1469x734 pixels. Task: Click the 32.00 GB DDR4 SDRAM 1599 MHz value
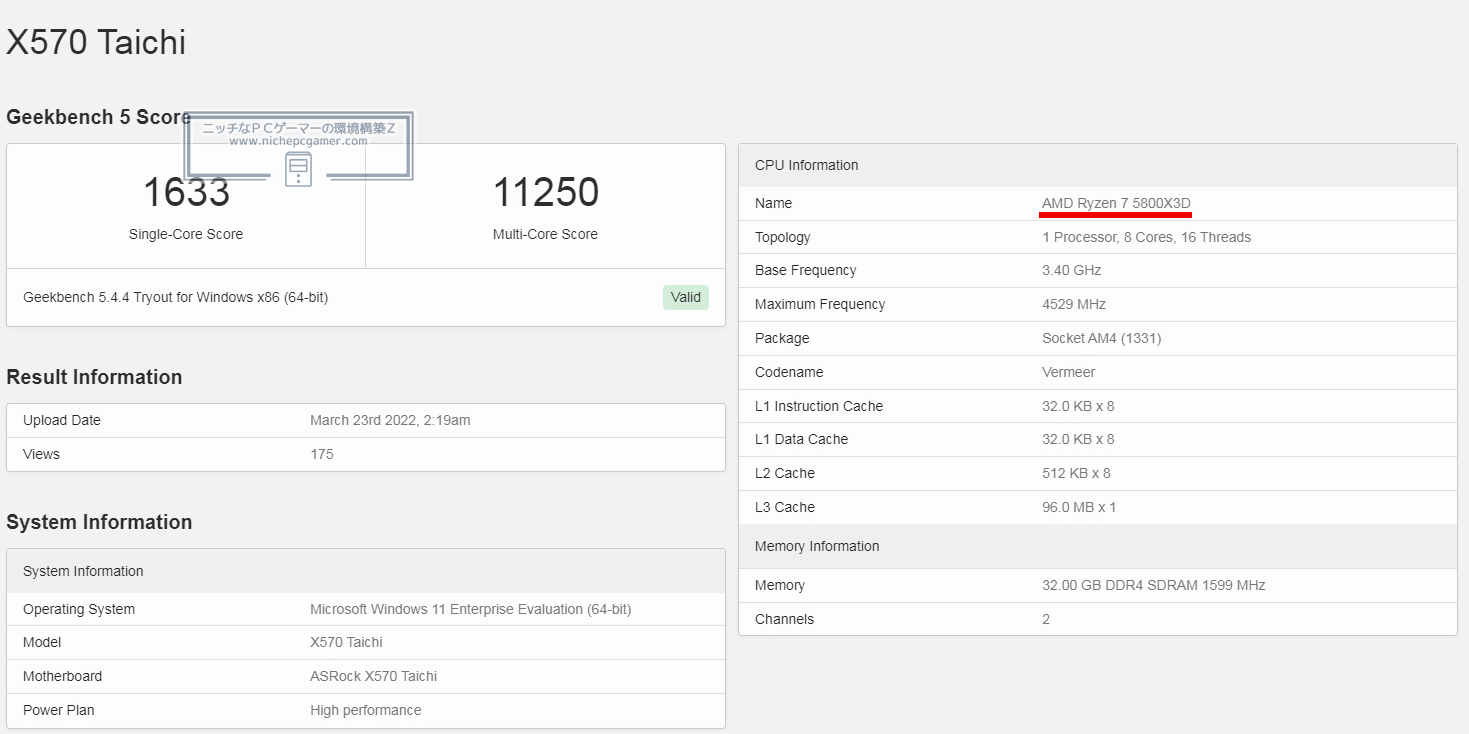pos(1154,585)
